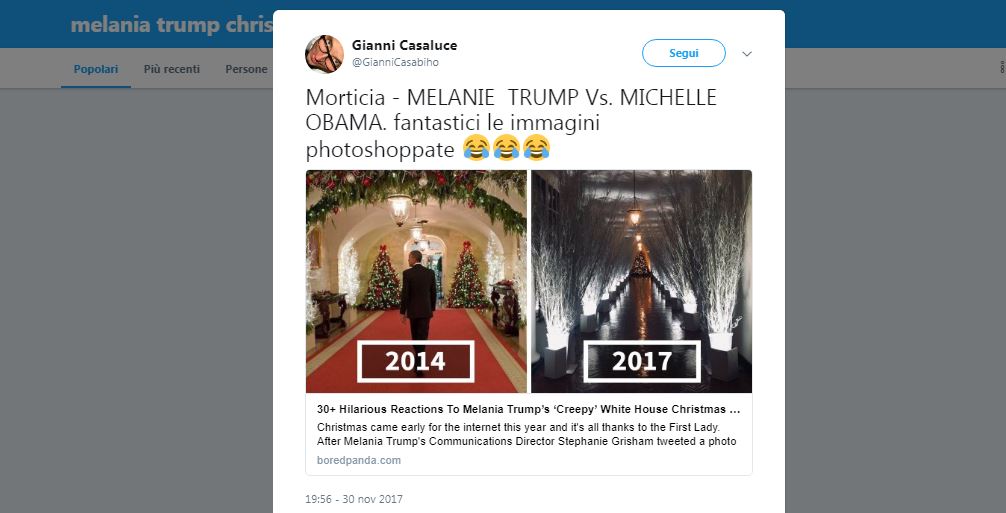
Task: Click the 2017 year label box
Action: point(641,361)
